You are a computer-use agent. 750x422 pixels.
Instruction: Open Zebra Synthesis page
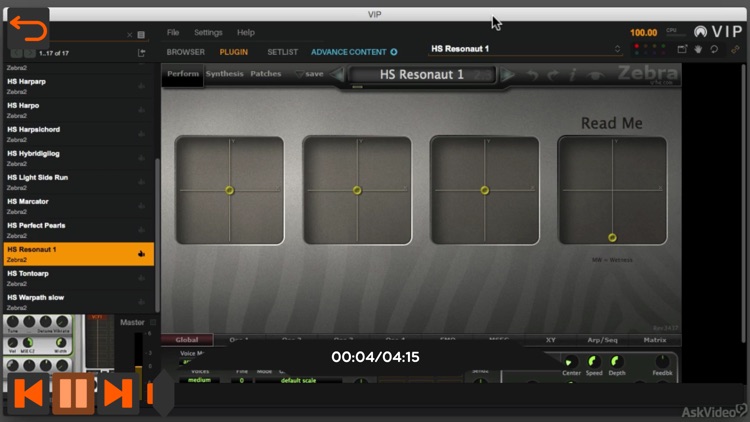coord(224,74)
